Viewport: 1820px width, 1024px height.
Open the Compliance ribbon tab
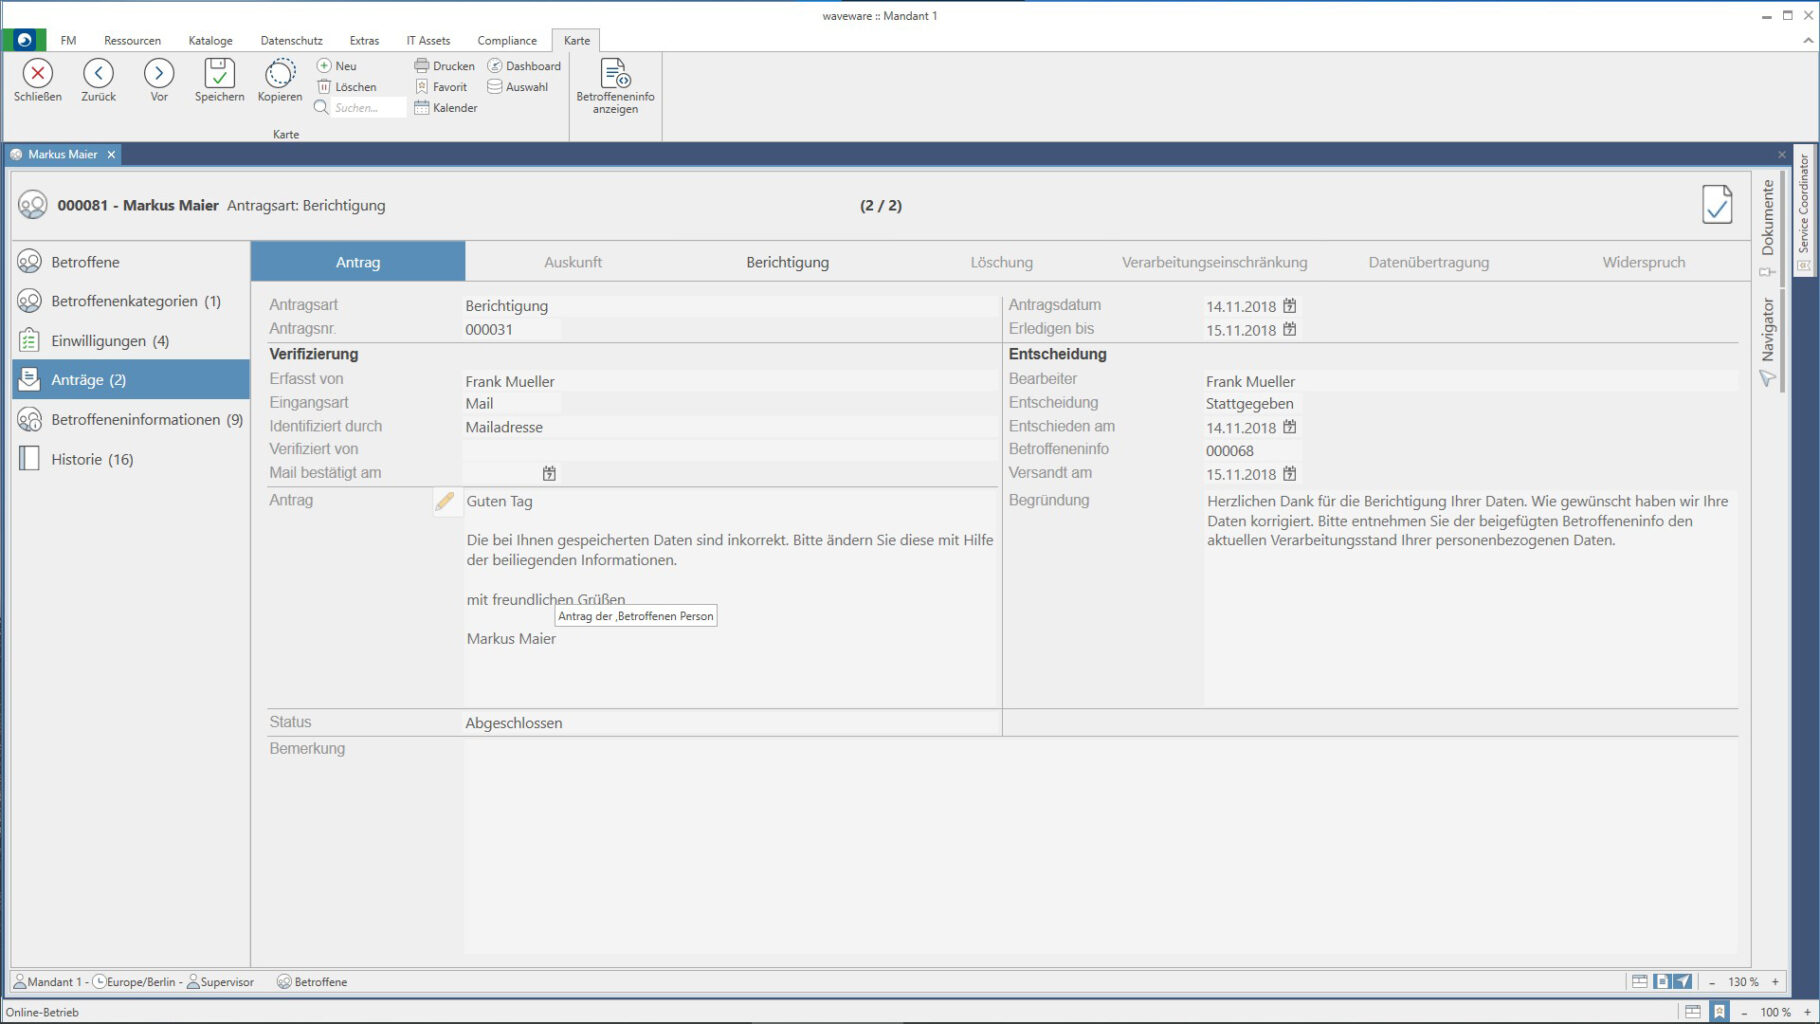click(x=506, y=41)
